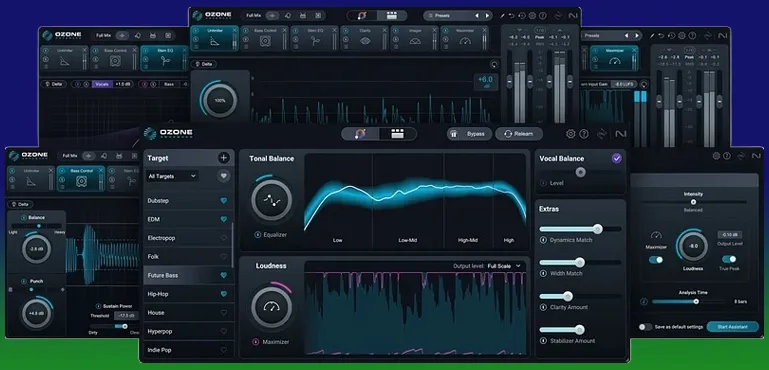Unfavorite the Dubstep target heart
769x370 pixels.
coord(224,201)
